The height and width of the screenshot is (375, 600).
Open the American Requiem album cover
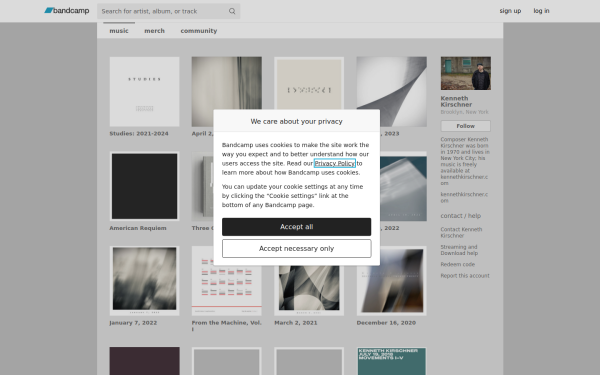pyautogui.click(x=144, y=186)
